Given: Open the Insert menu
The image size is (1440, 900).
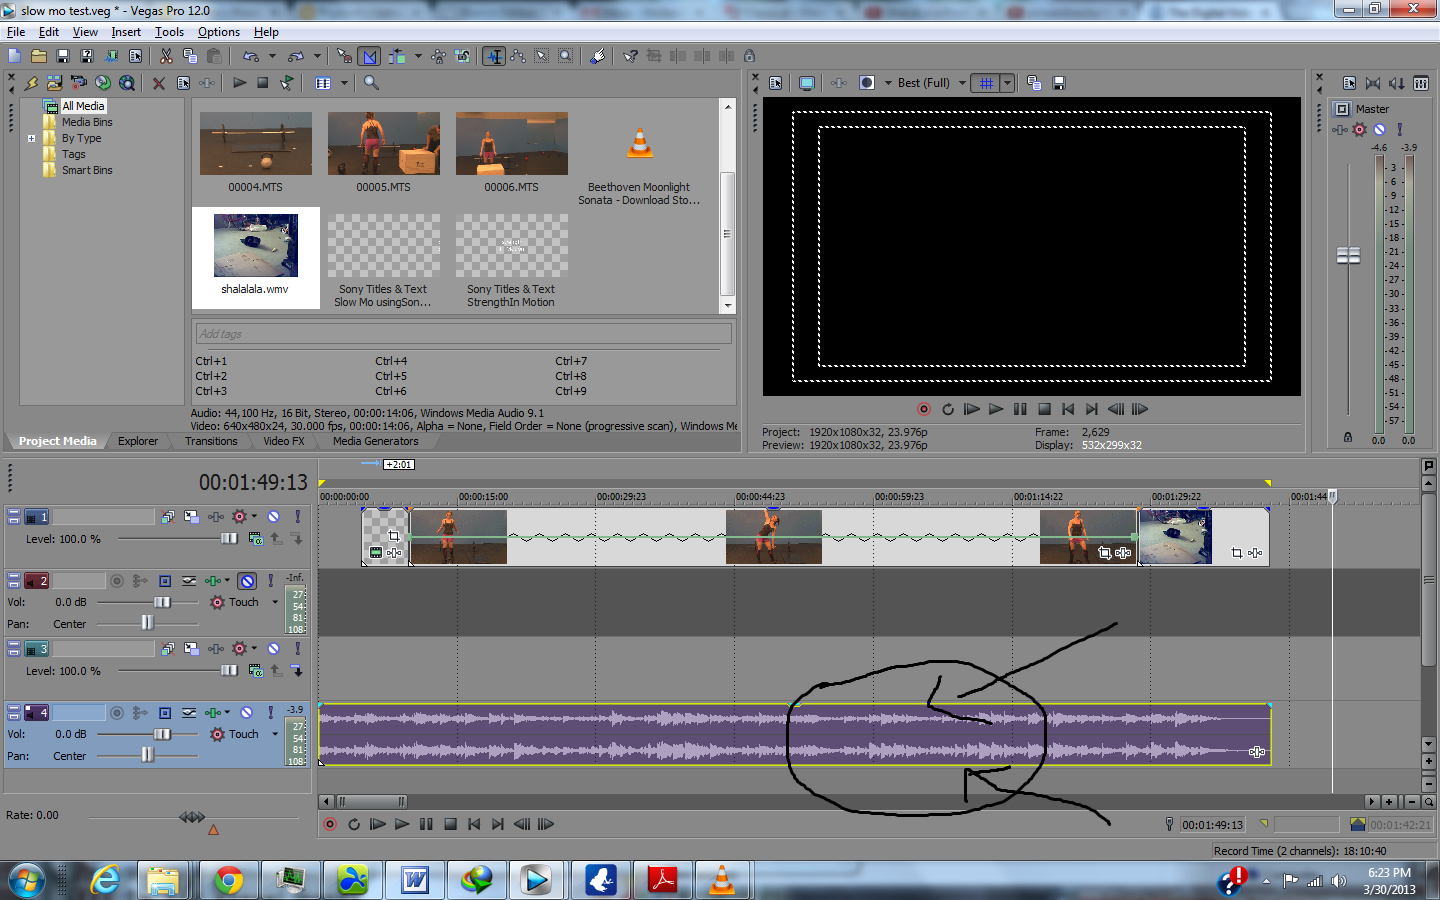Looking at the screenshot, I should tap(126, 32).
